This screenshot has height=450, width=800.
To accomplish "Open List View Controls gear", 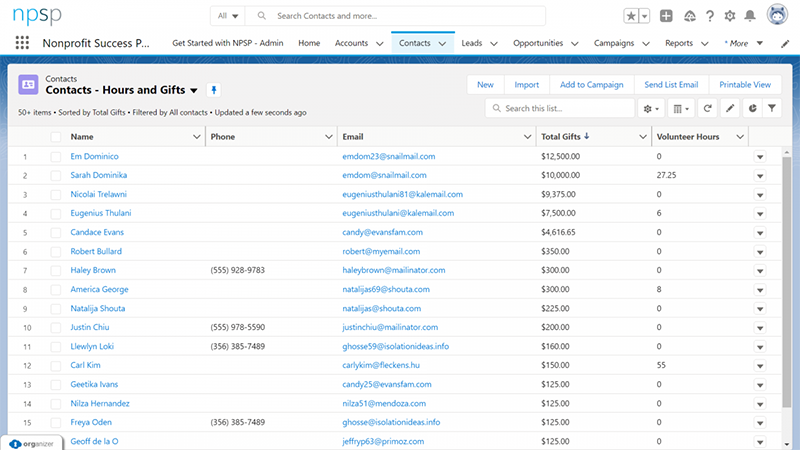I will tap(651, 108).
